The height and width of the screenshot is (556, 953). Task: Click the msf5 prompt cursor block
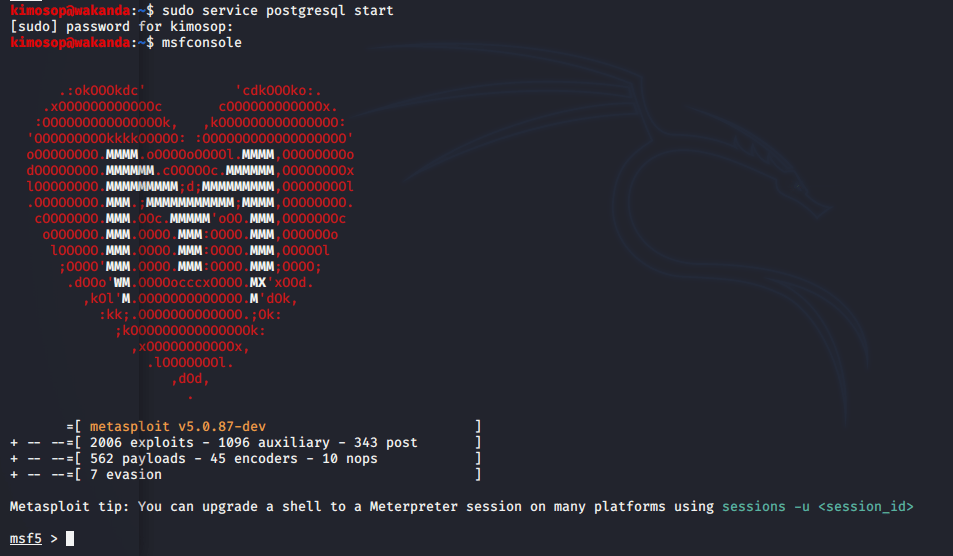pyautogui.click(x=70, y=538)
